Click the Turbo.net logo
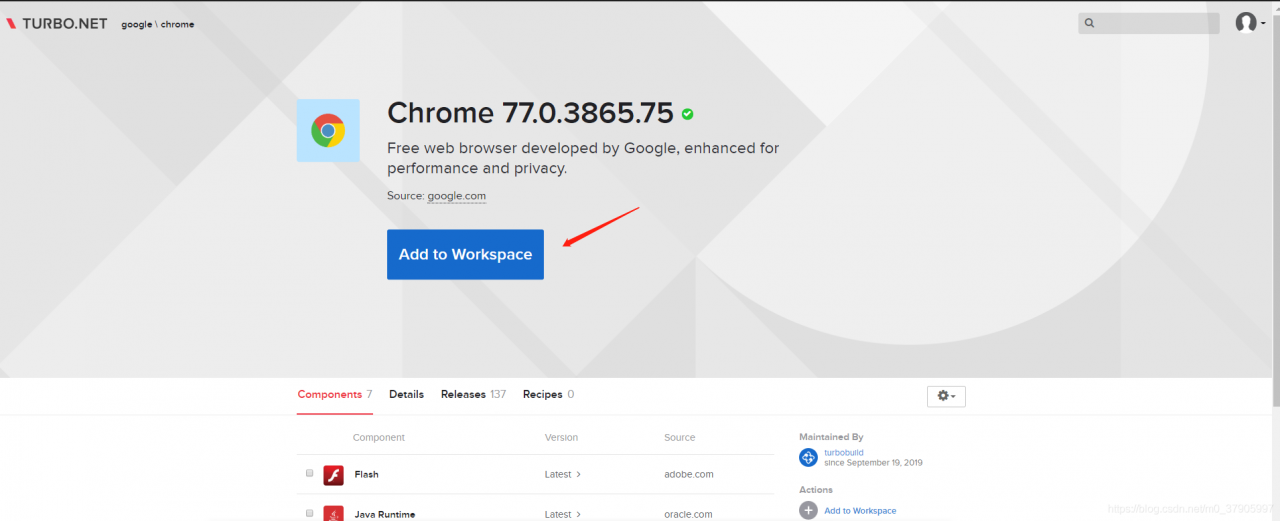The height and width of the screenshot is (521, 1280). point(57,23)
